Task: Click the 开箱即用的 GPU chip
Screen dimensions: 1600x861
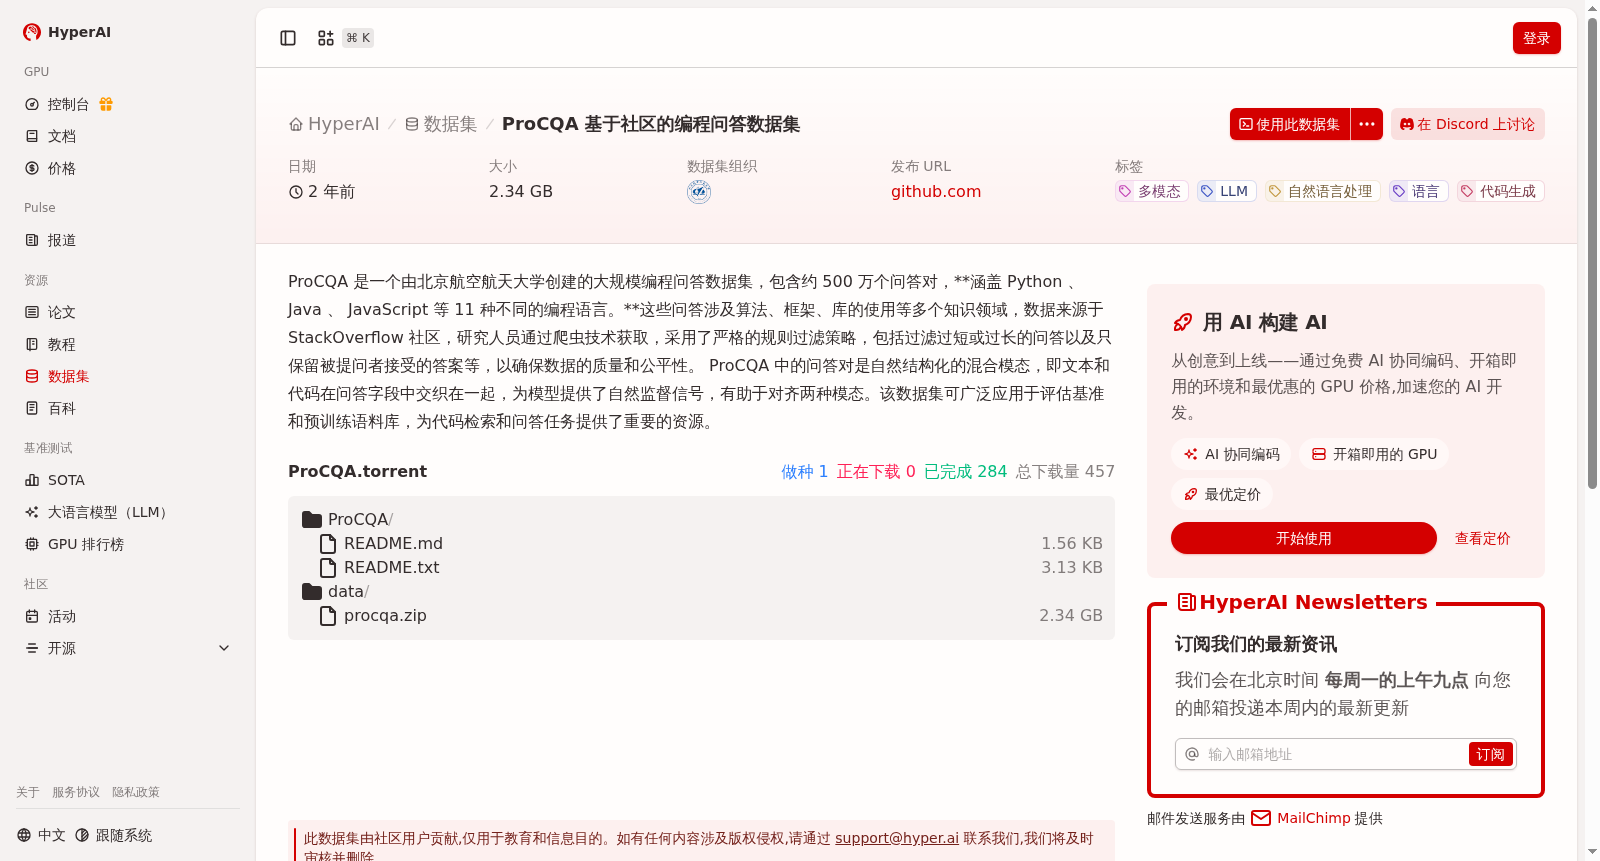Action: click(1374, 454)
